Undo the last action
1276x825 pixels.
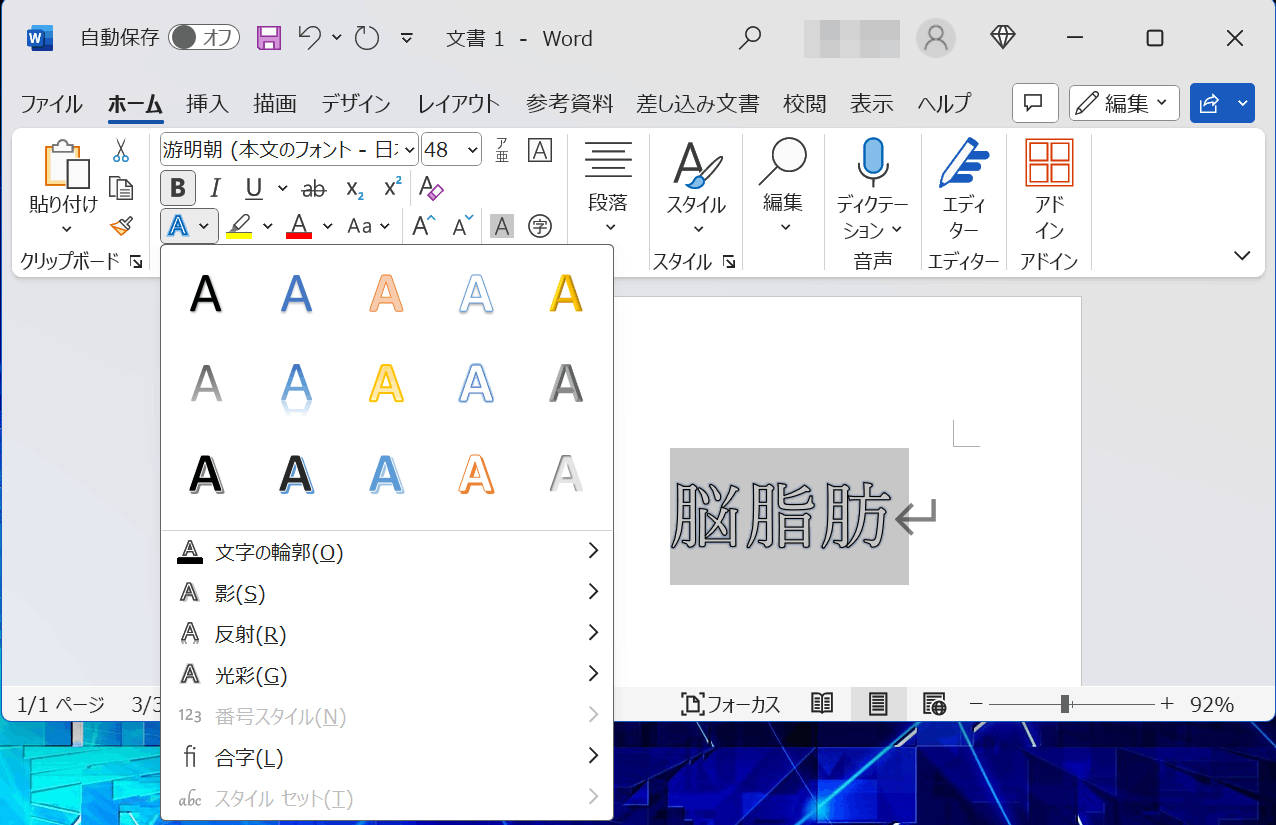tap(309, 38)
